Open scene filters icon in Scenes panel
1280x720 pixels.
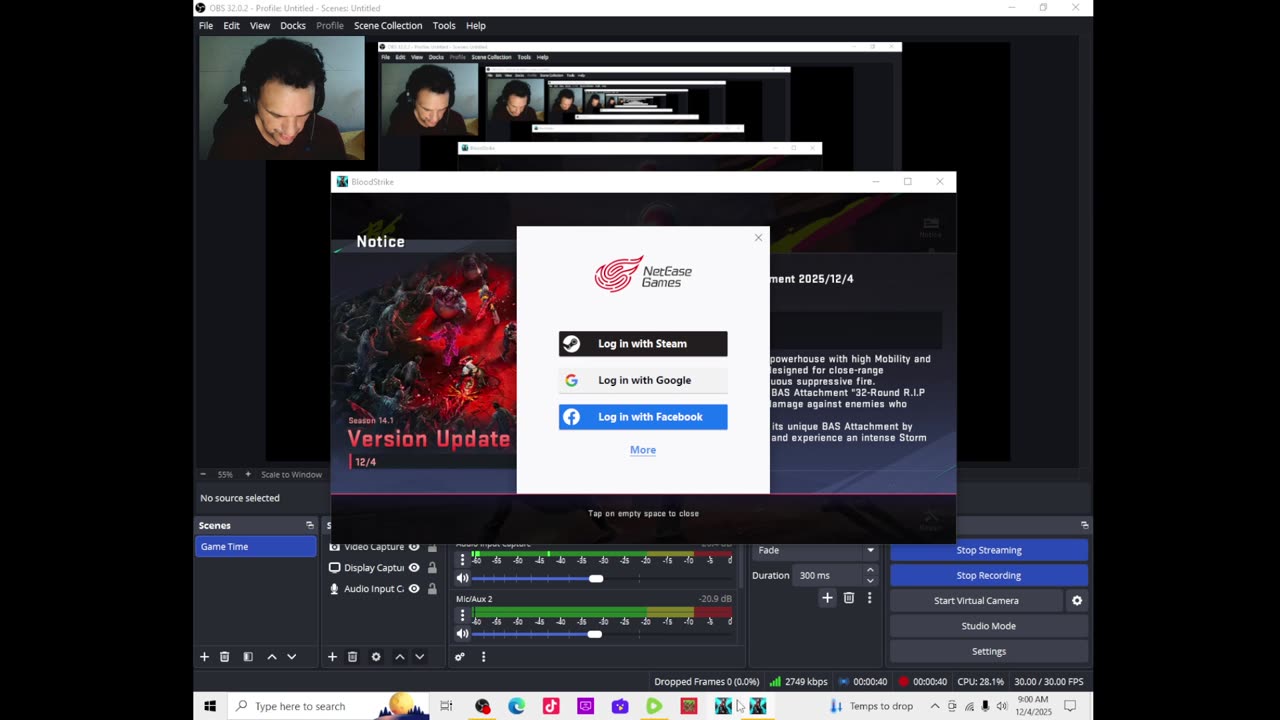(248, 657)
